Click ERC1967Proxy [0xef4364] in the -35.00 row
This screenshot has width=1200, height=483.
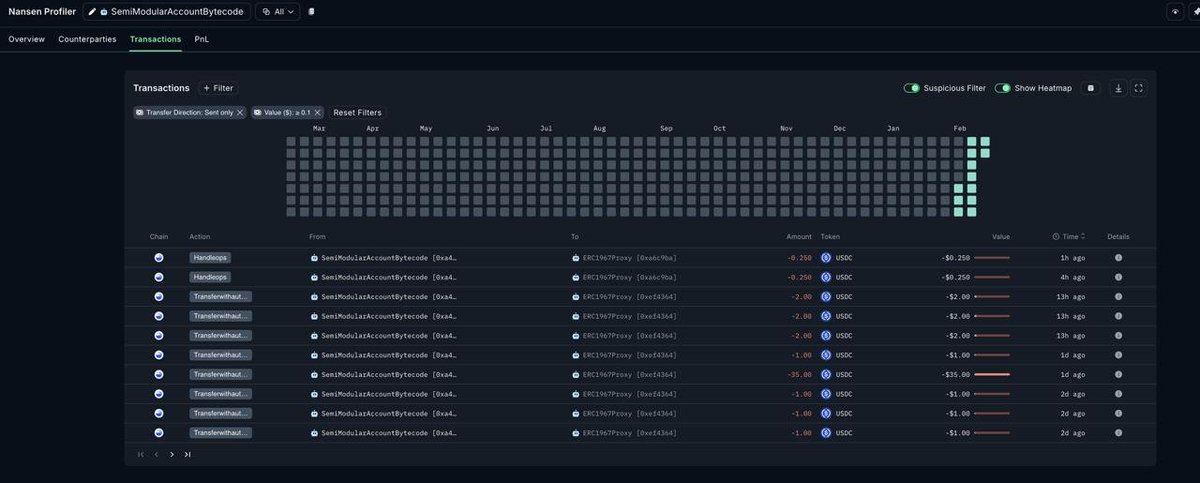[x=630, y=374]
